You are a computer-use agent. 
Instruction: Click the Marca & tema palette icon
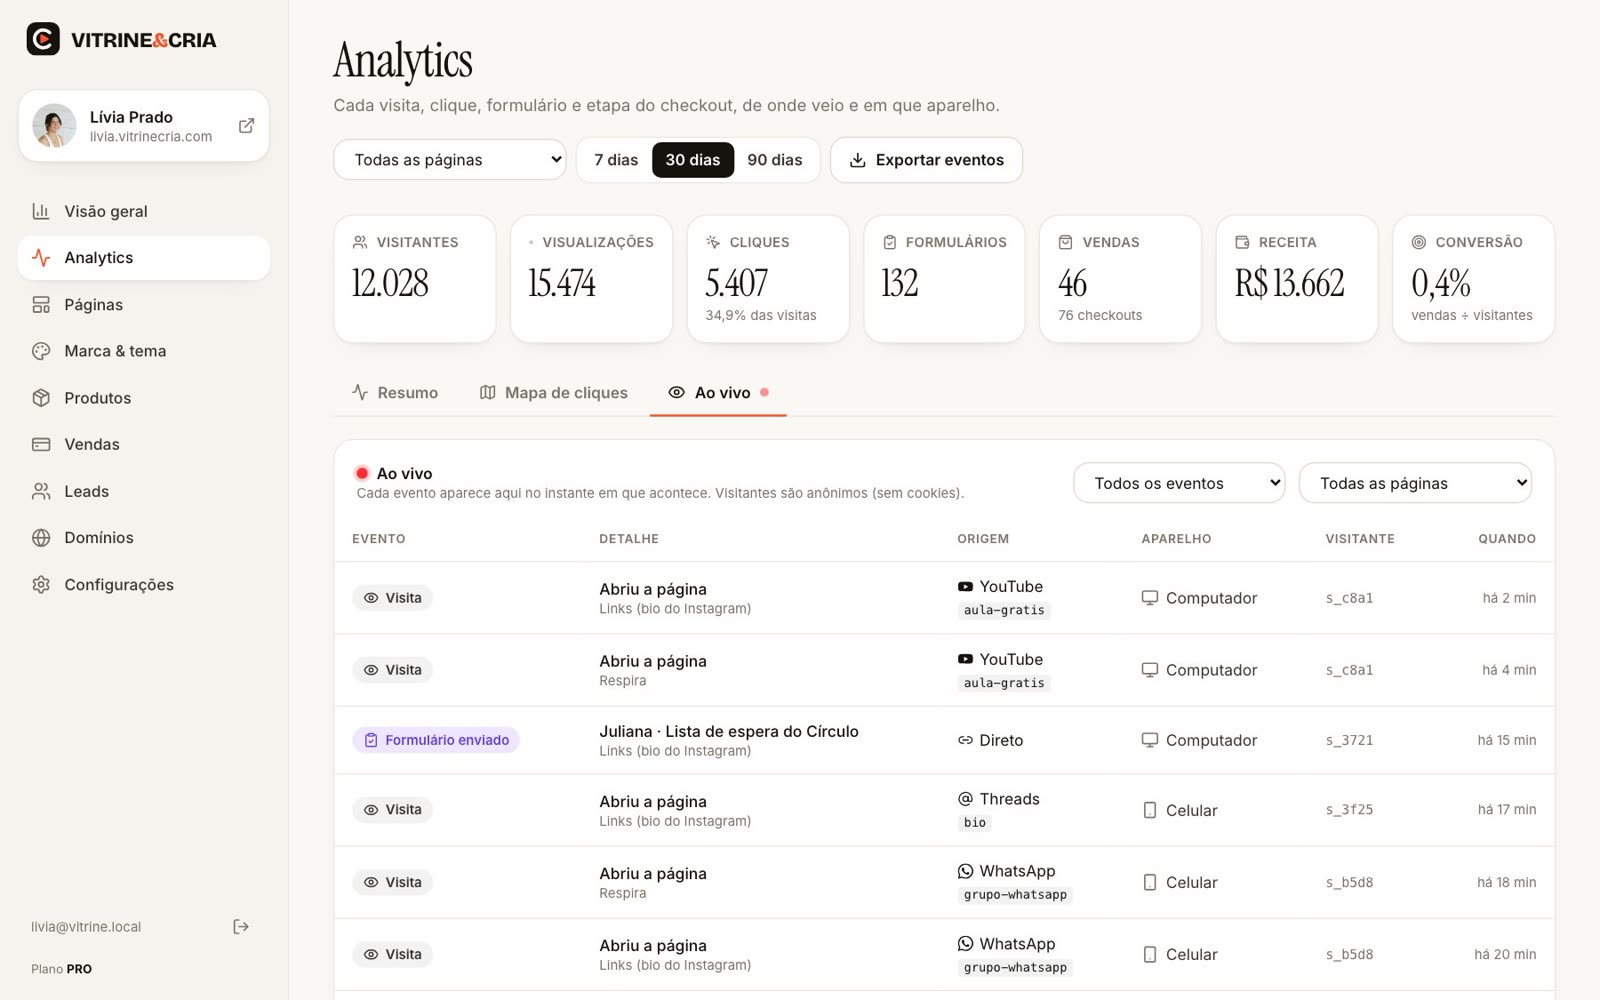[x=41, y=351]
